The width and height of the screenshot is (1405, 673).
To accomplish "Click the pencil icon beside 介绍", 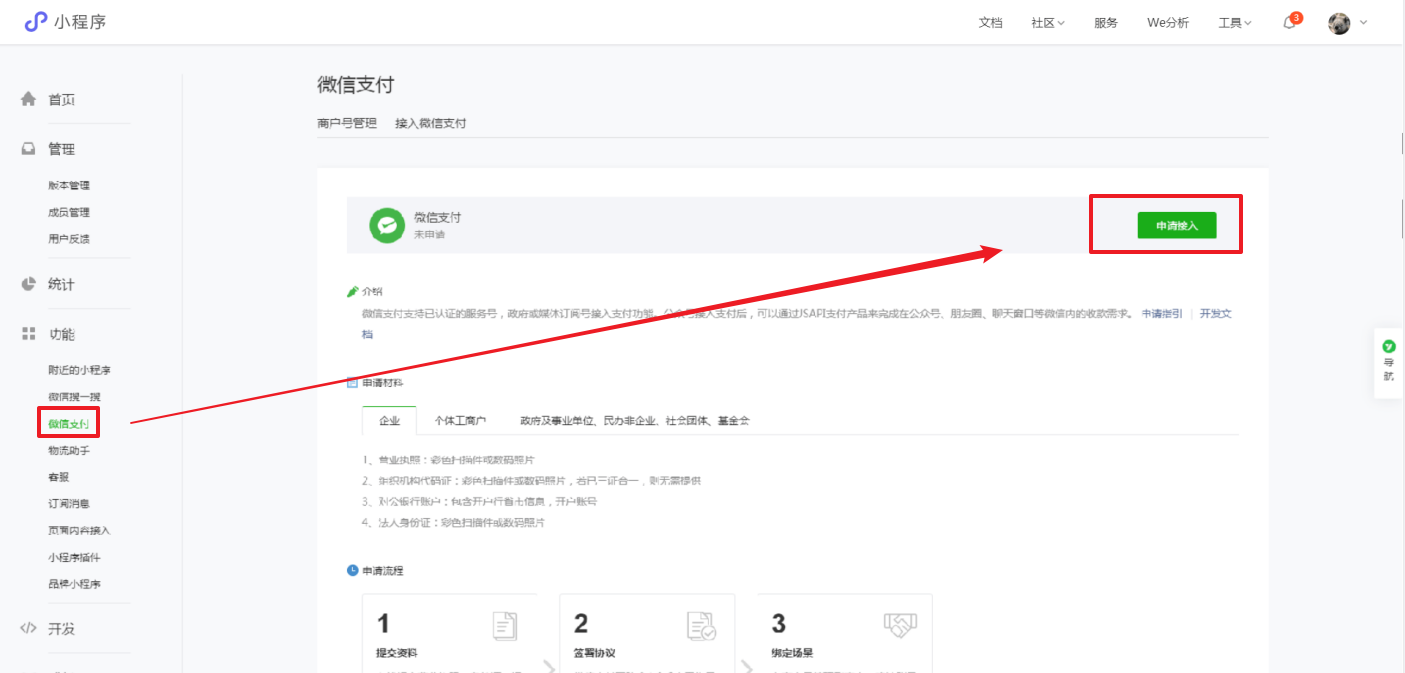I will click(x=352, y=291).
